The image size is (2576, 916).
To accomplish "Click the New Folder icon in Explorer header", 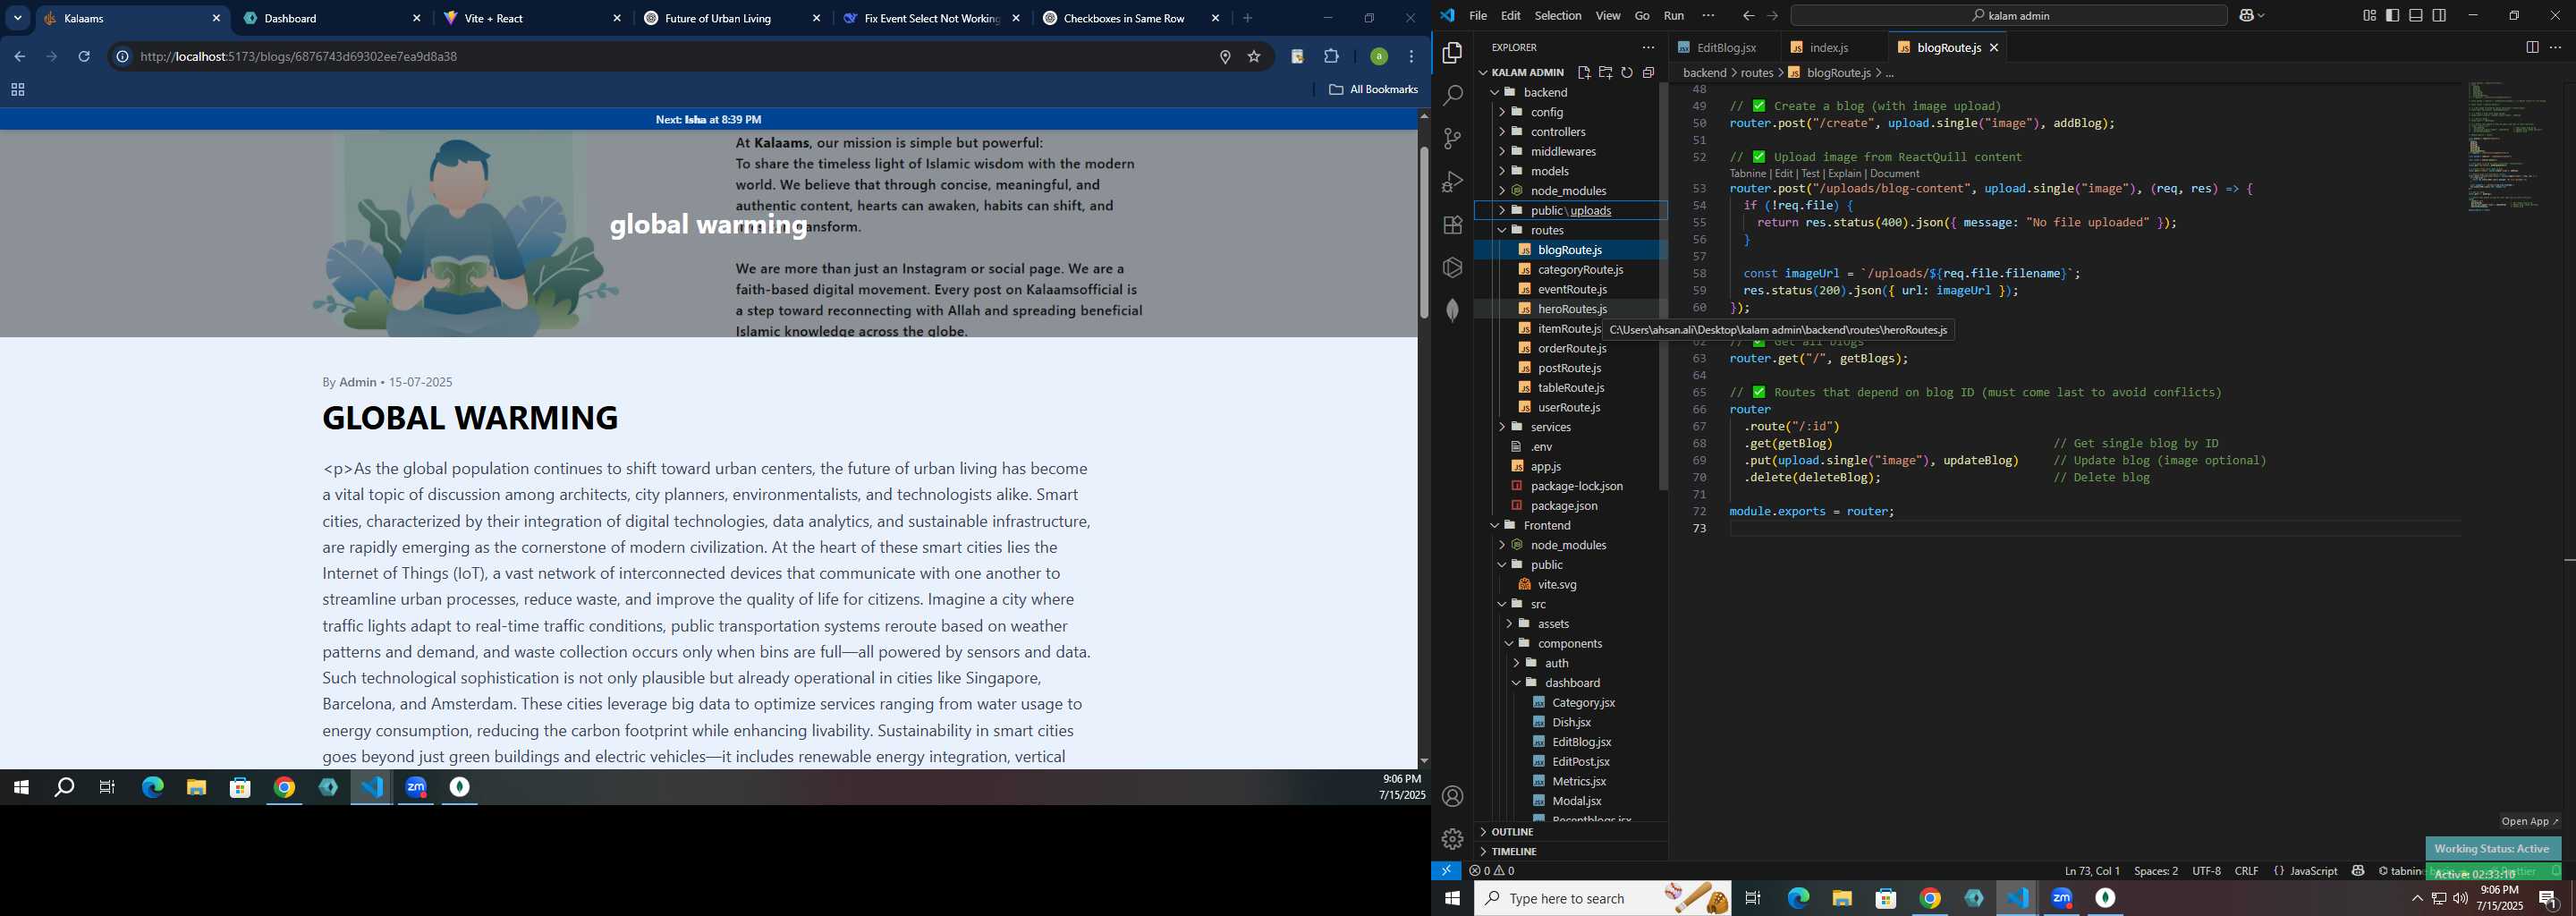I will [x=1605, y=72].
